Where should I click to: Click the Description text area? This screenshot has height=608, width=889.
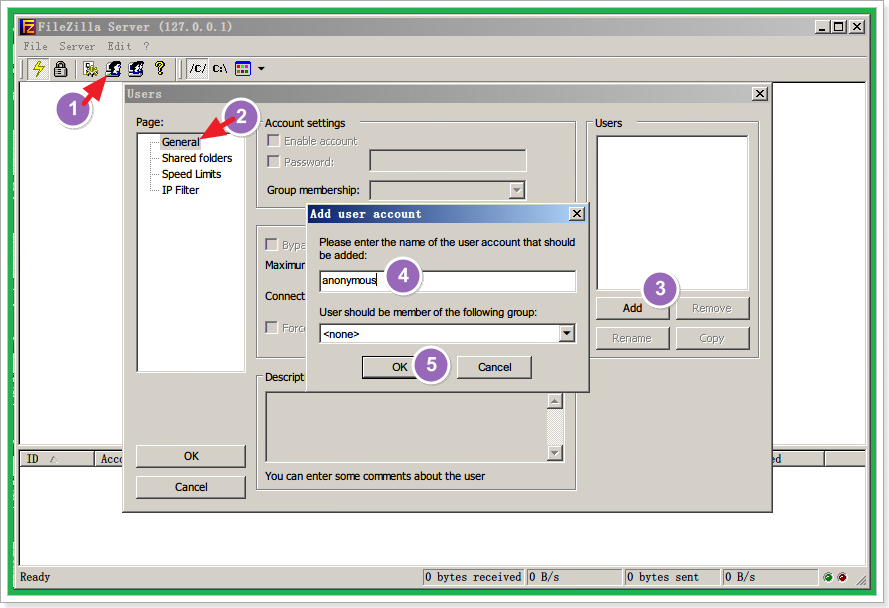[407, 427]
